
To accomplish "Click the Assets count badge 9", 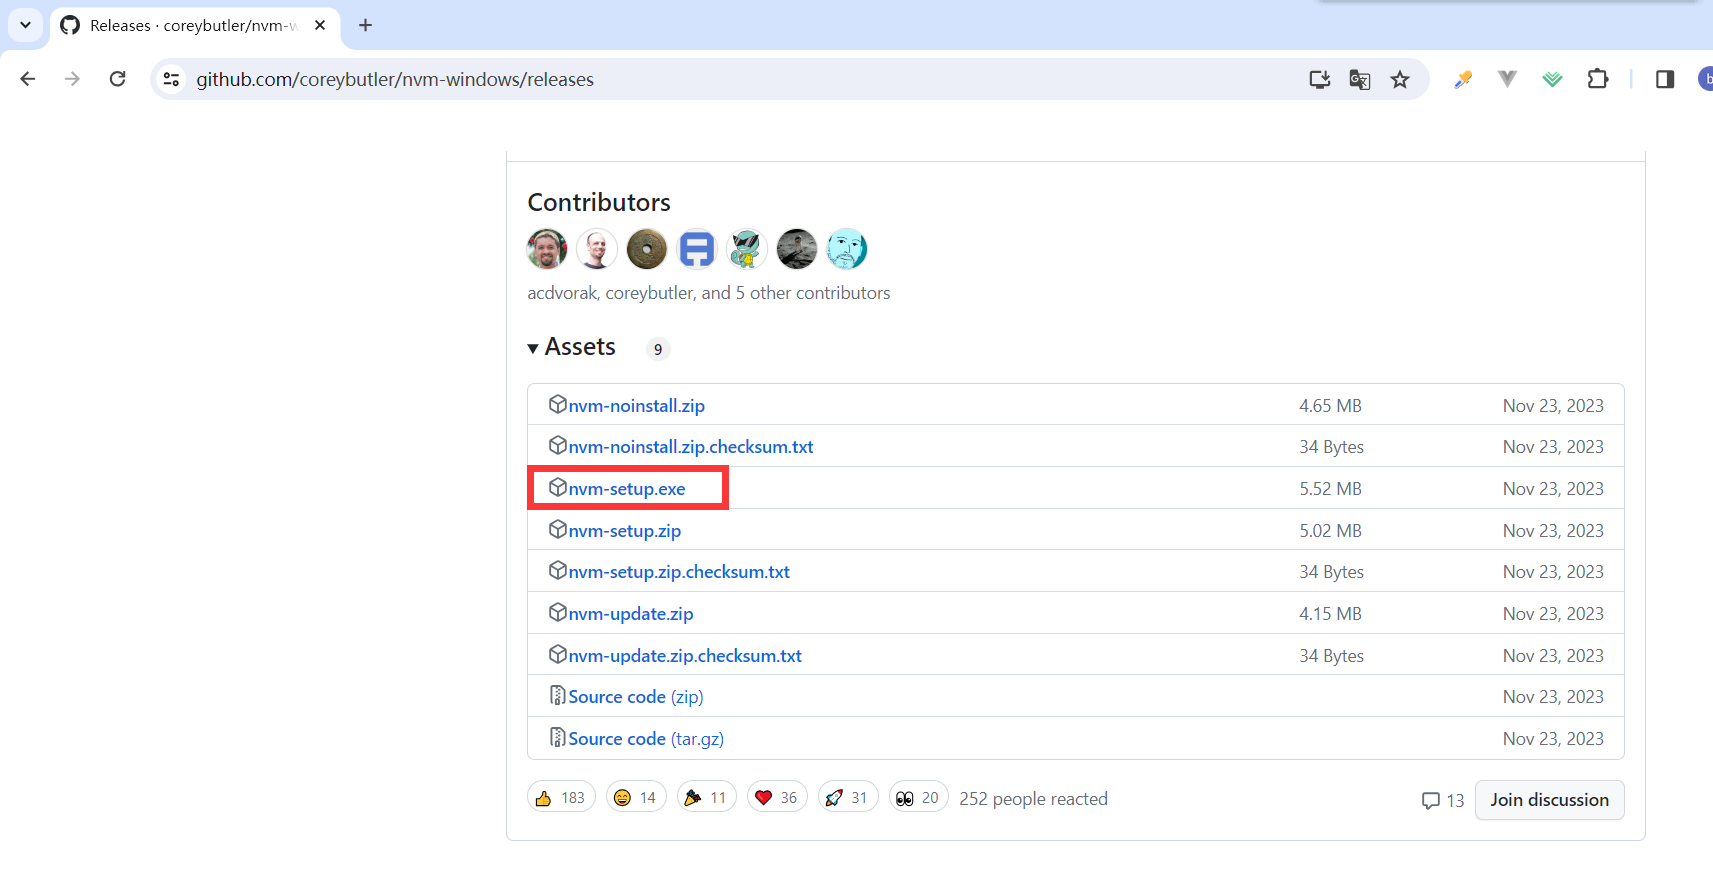I will pos(658,349).
